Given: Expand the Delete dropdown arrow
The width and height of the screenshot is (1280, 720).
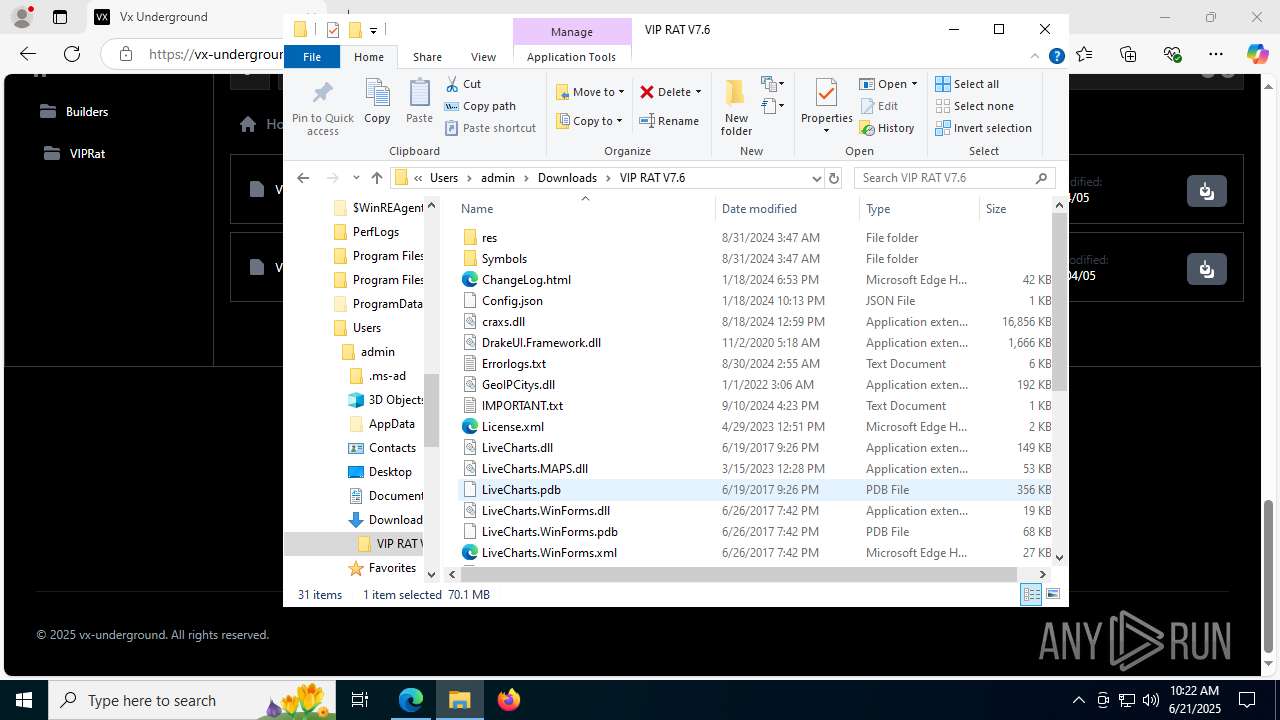Looking at the screenshot, I should point(698,92).
